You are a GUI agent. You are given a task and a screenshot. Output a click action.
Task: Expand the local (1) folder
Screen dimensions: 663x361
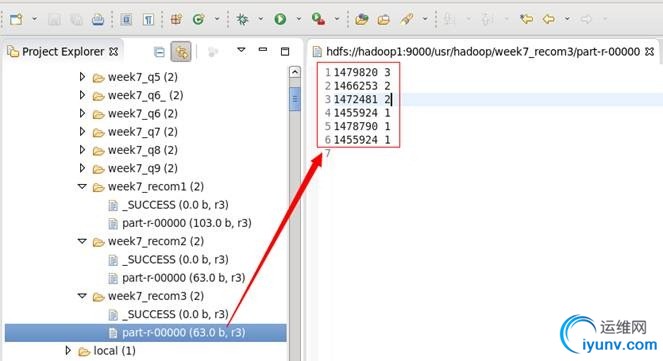tap(68, 350)
